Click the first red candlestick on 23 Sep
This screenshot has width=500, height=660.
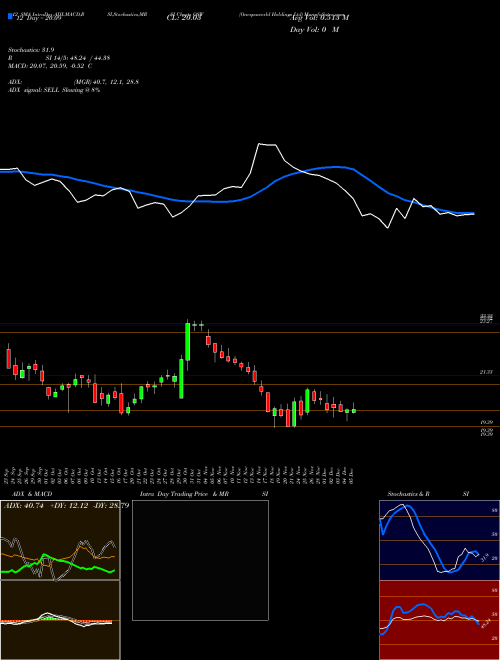8,359
